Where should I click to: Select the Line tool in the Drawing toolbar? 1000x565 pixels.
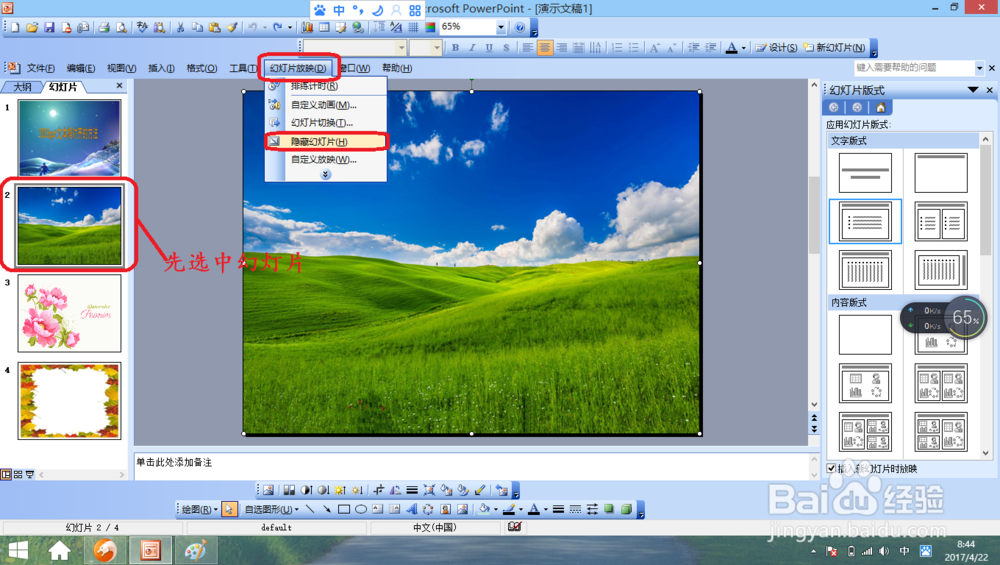click(310, 509)
